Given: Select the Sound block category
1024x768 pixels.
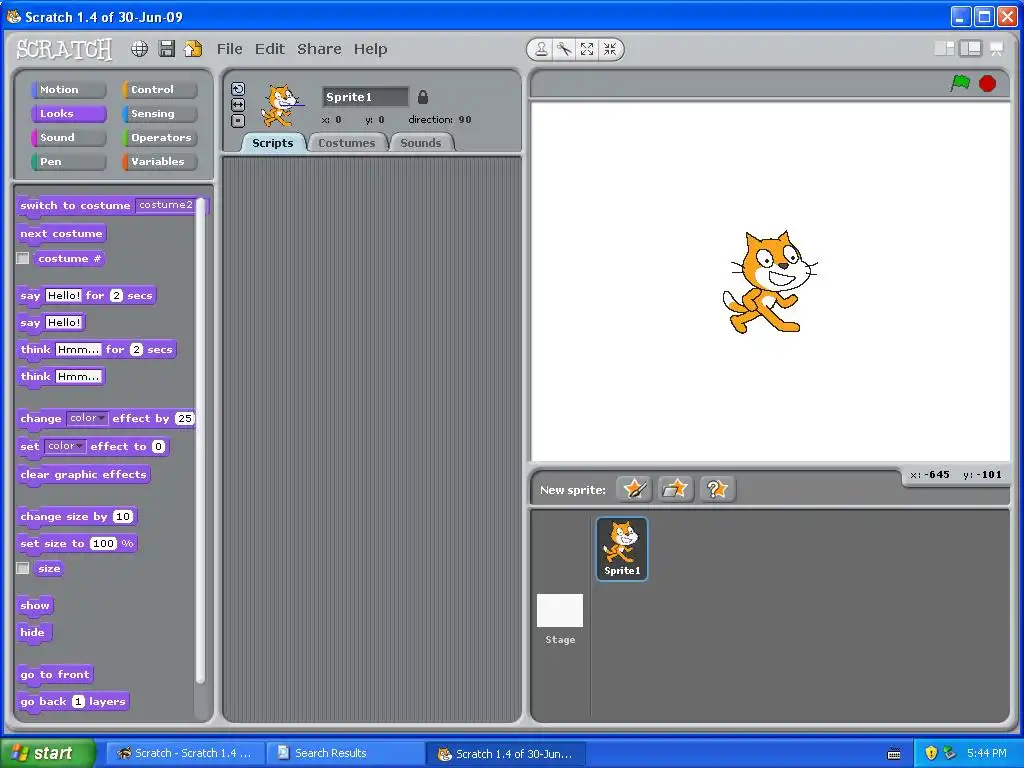Looking at the screenshot, I should pos(69,138).
